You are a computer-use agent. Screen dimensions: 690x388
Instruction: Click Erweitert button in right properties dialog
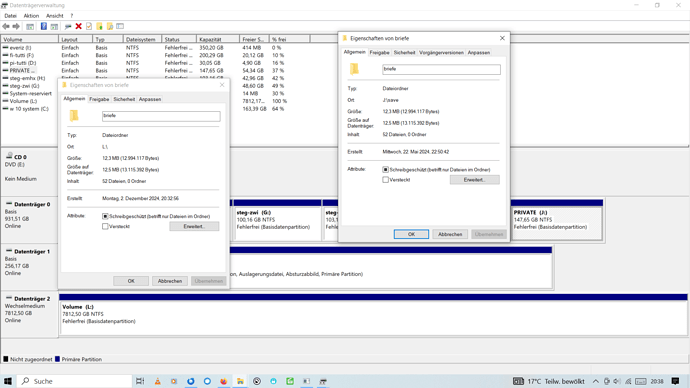point(474,179)
